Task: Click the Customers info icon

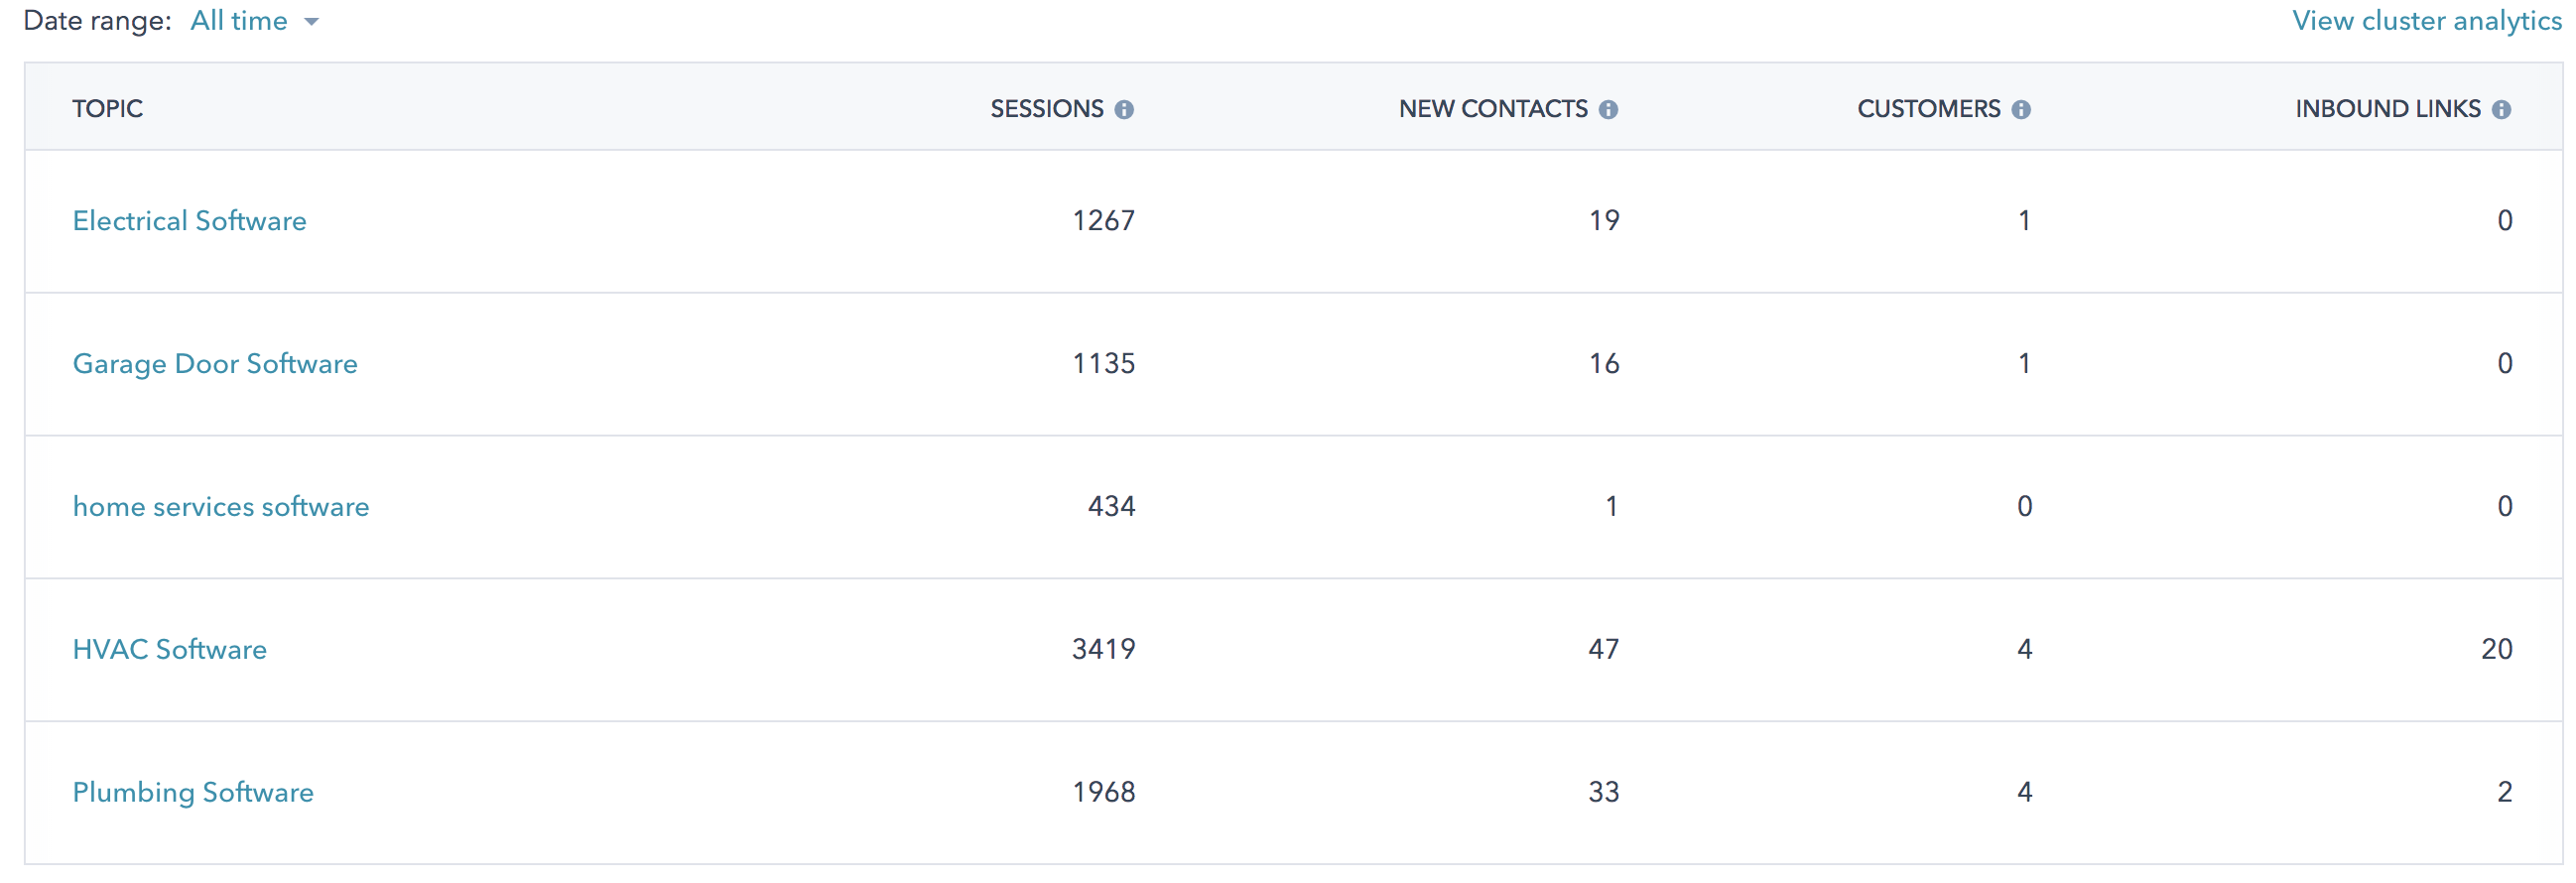Action: tap(2021, 110)
